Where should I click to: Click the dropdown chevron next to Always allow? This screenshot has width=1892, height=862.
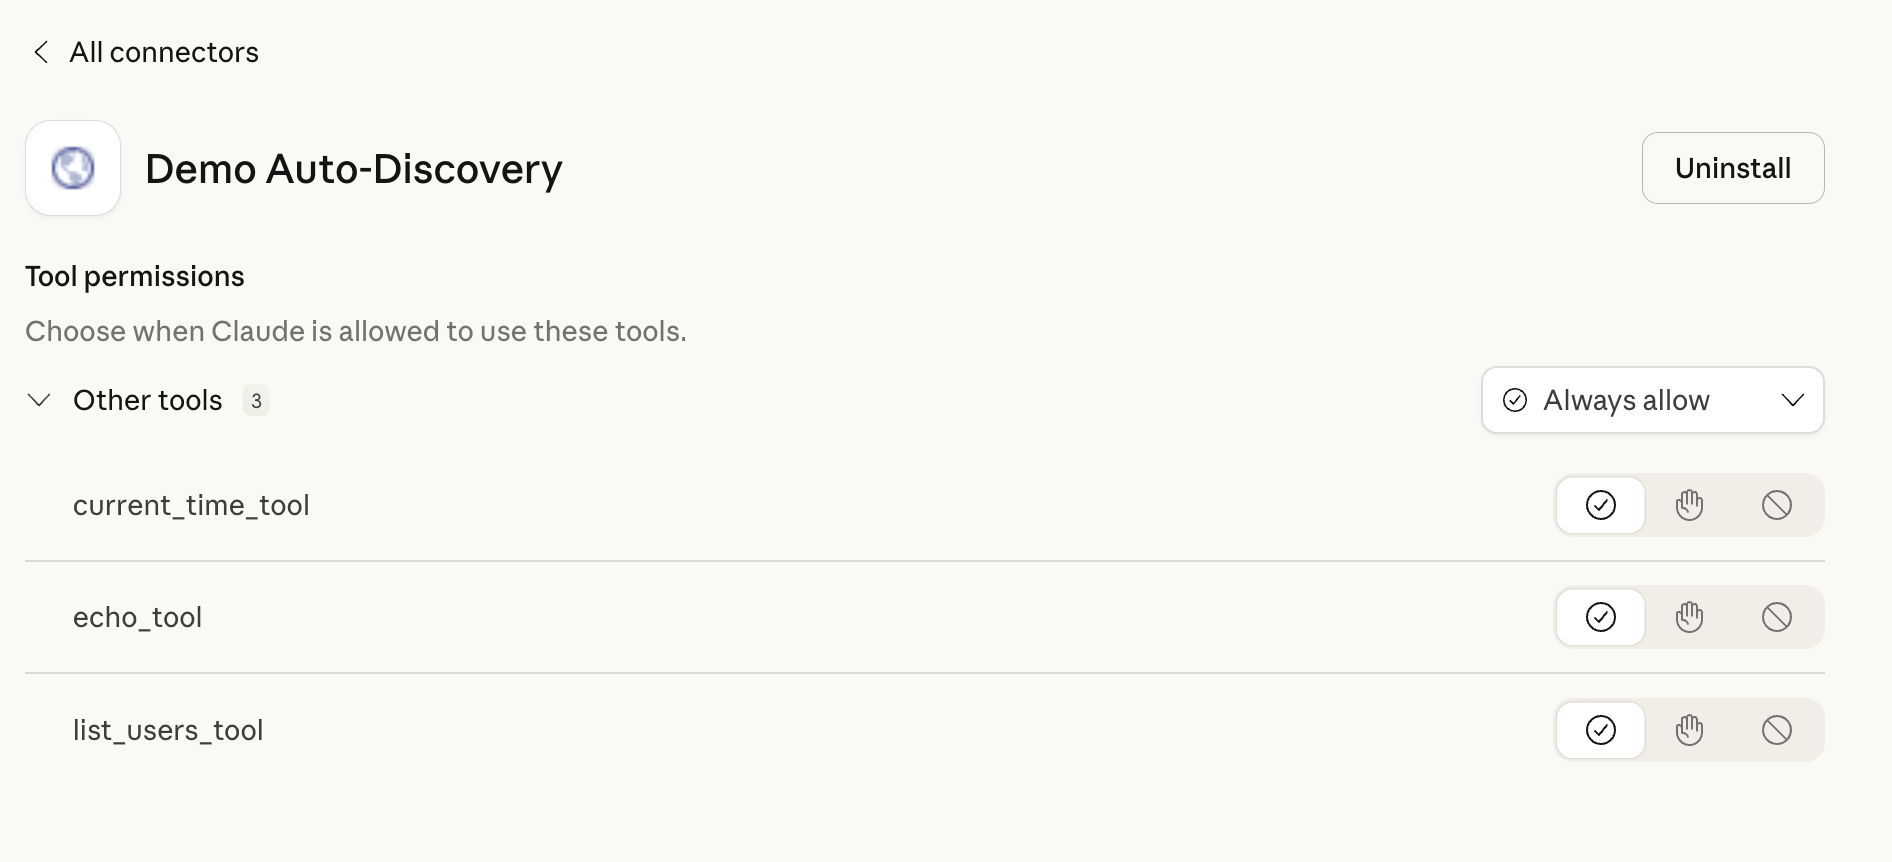coord(1793,400)
